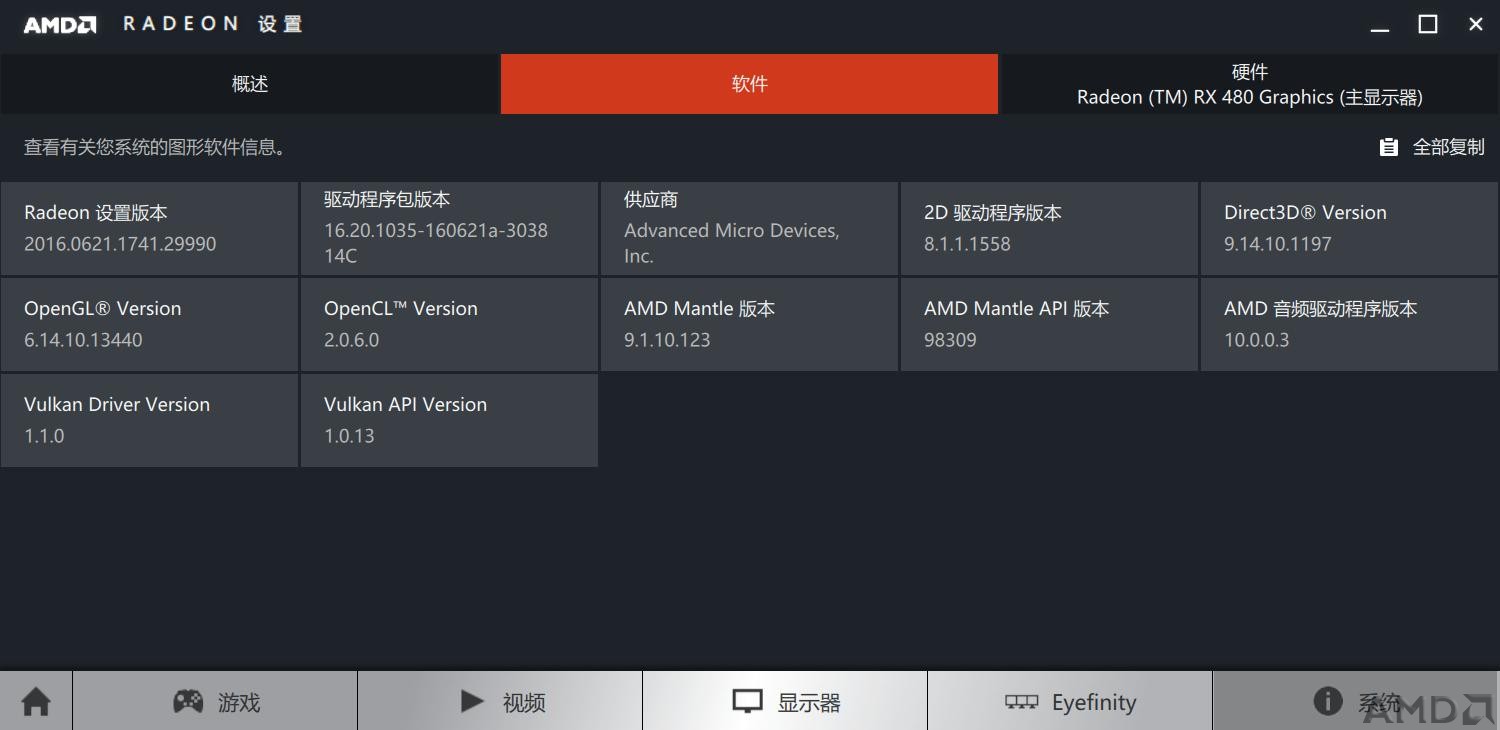Select the 供应商 vendor tile
Screen dimensions: 1500x730
pyautogui.click(x=749, y=228)
